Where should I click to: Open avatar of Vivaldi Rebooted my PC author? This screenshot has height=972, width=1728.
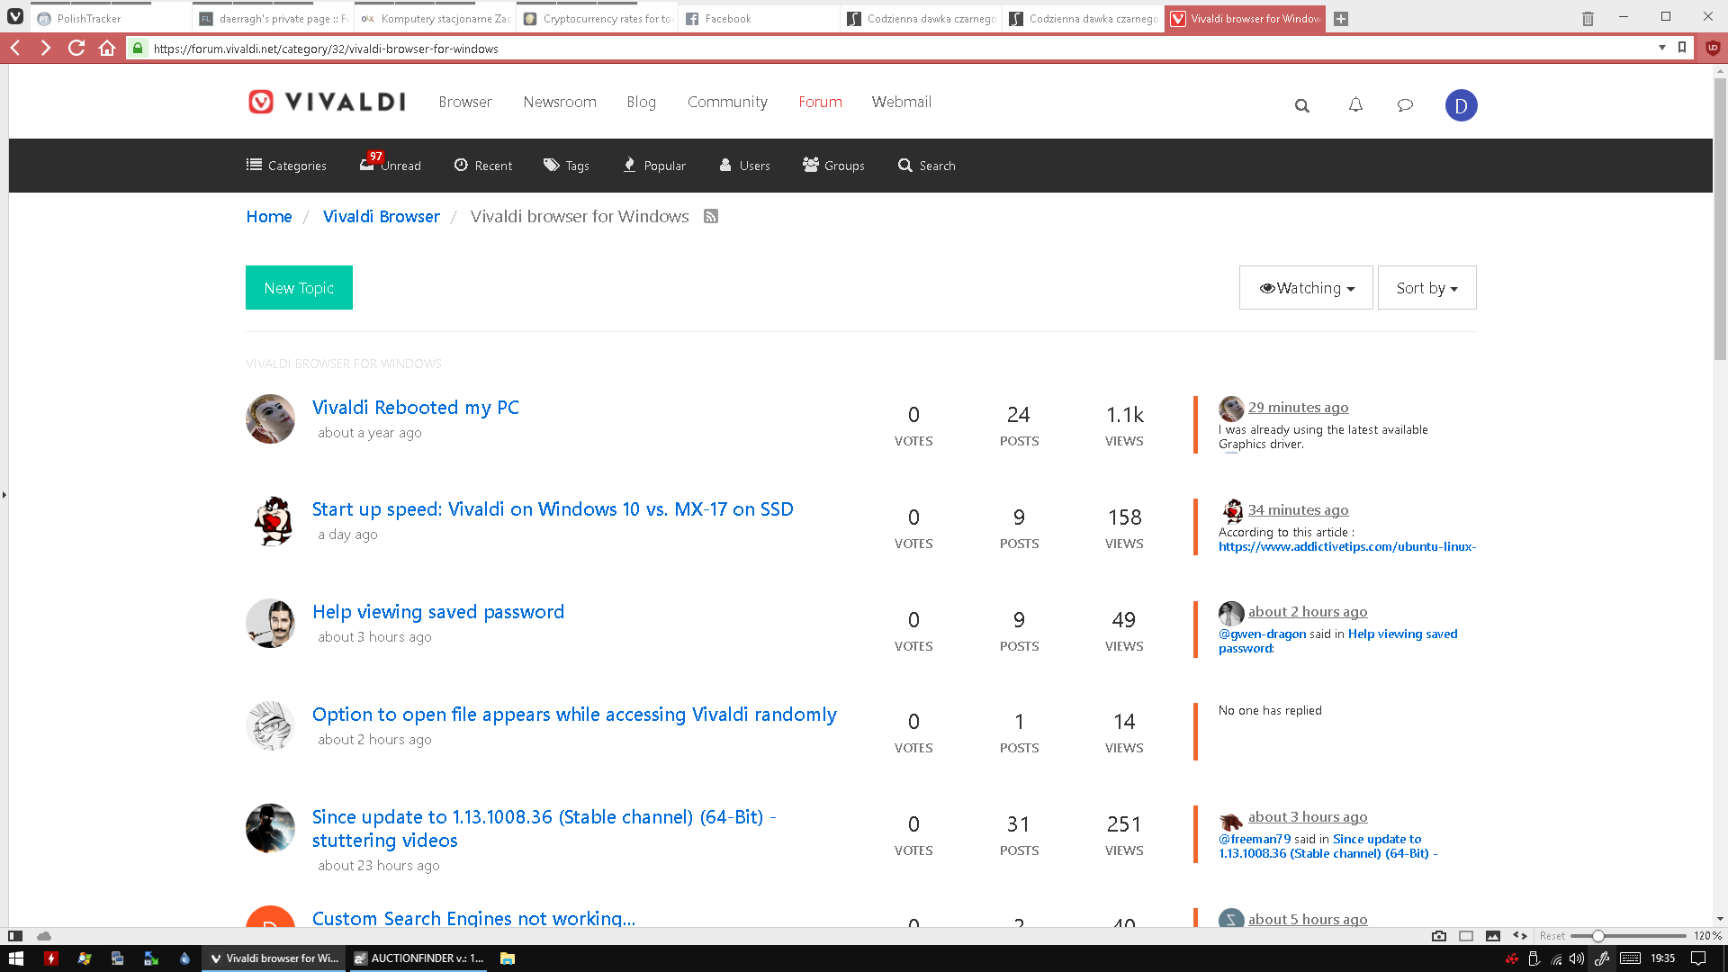[270, 418]
